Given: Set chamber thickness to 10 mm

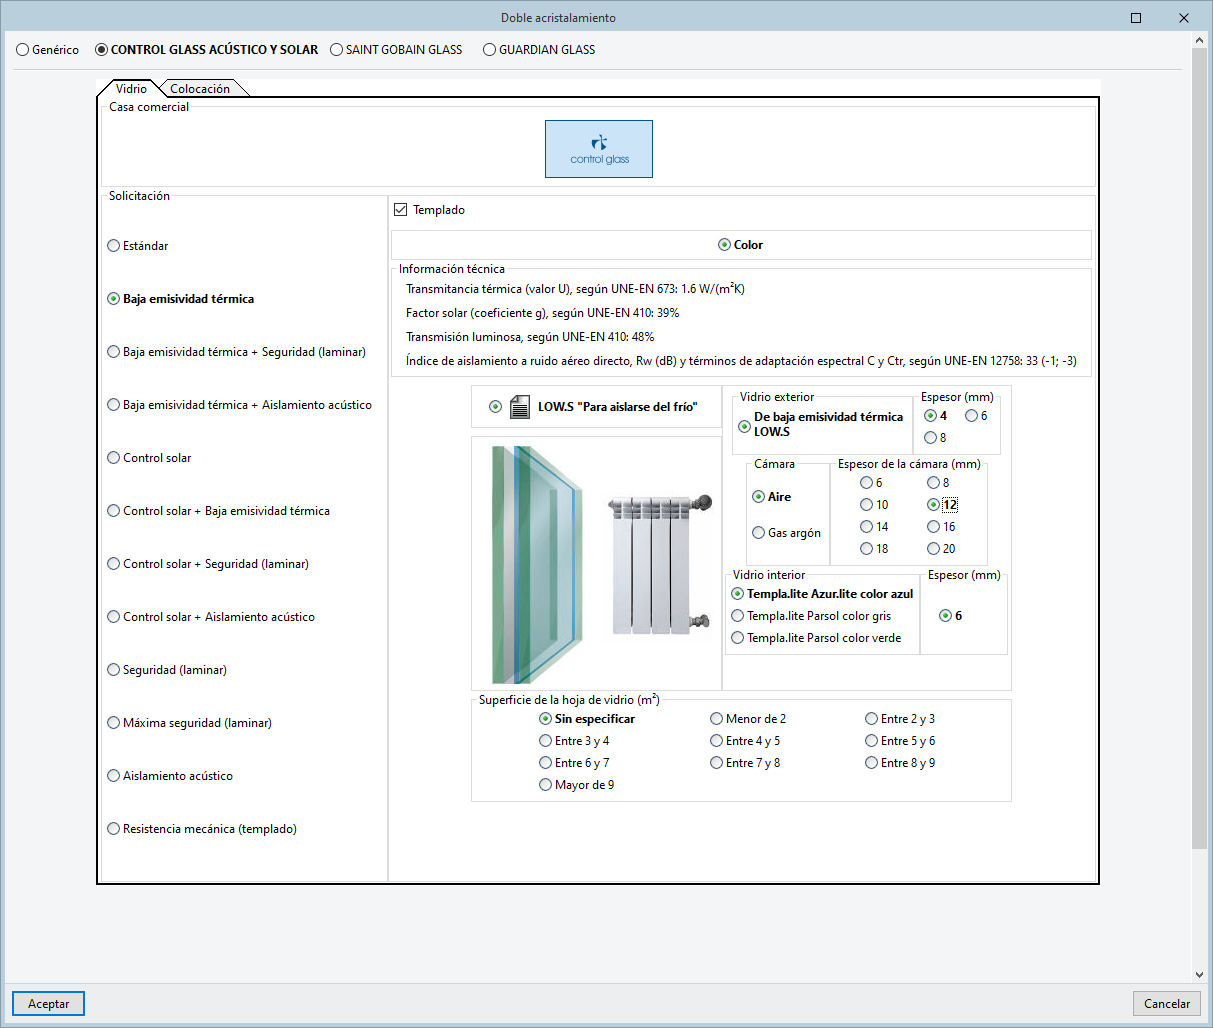Looking at the screenshot, I should pyautogui.click(x=874, y=505).
